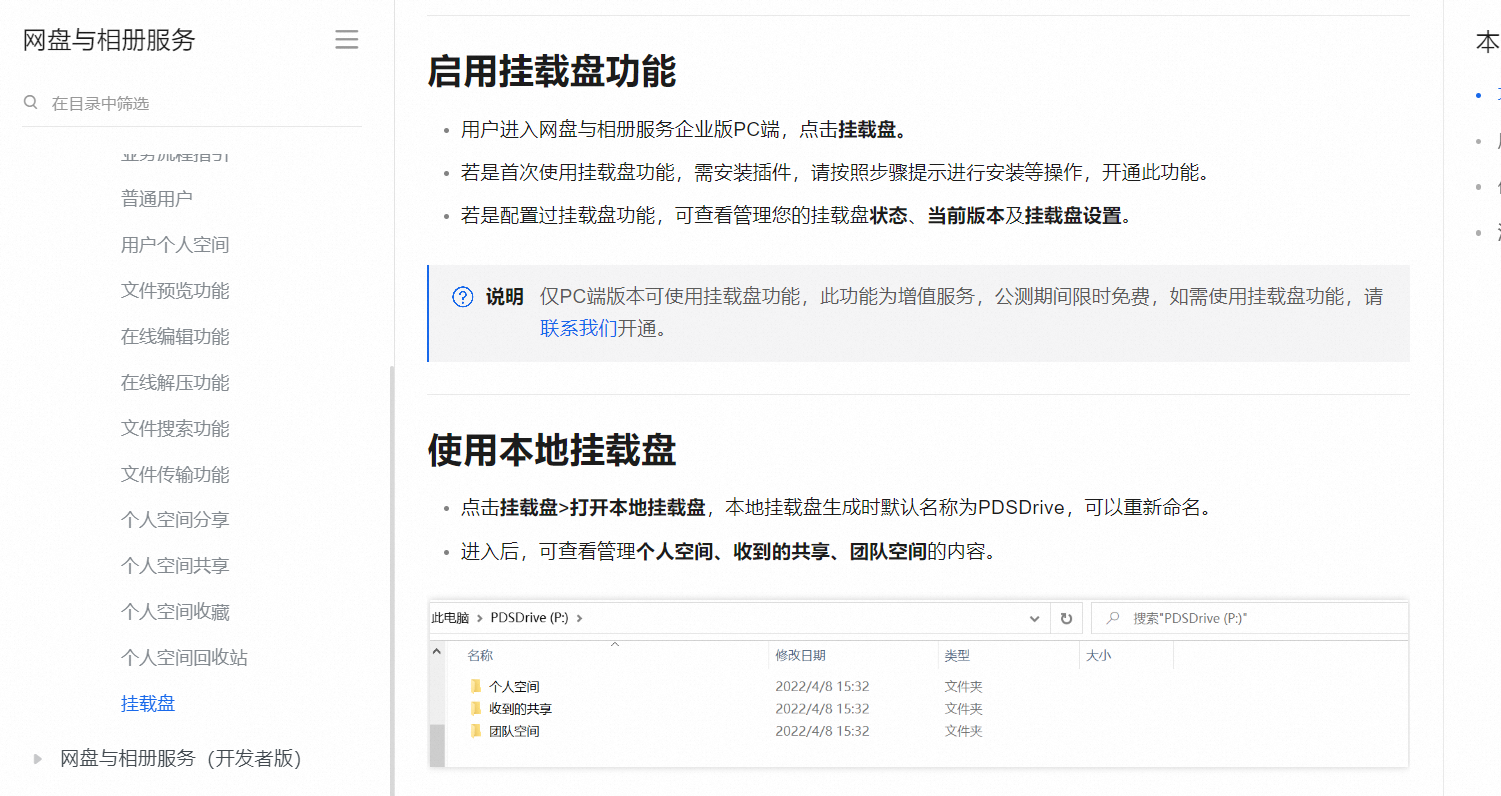Go to 在线编辑功能 page
The width and height of the screenshot is (1501, 796).
pos(175,337)
